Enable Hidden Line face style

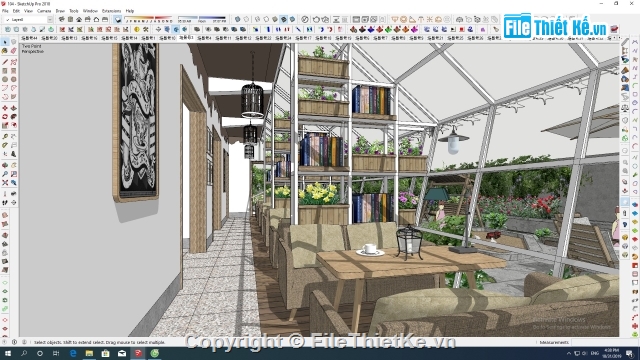266,19
